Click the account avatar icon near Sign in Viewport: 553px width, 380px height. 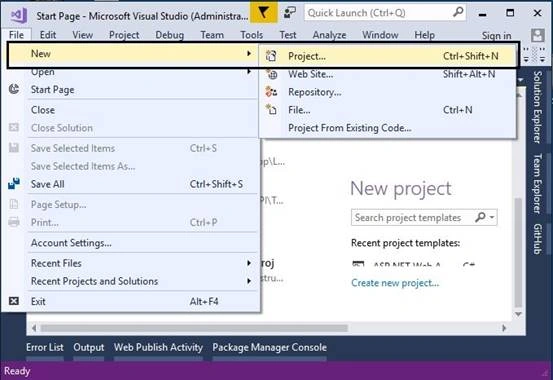(x=537, y=35)
